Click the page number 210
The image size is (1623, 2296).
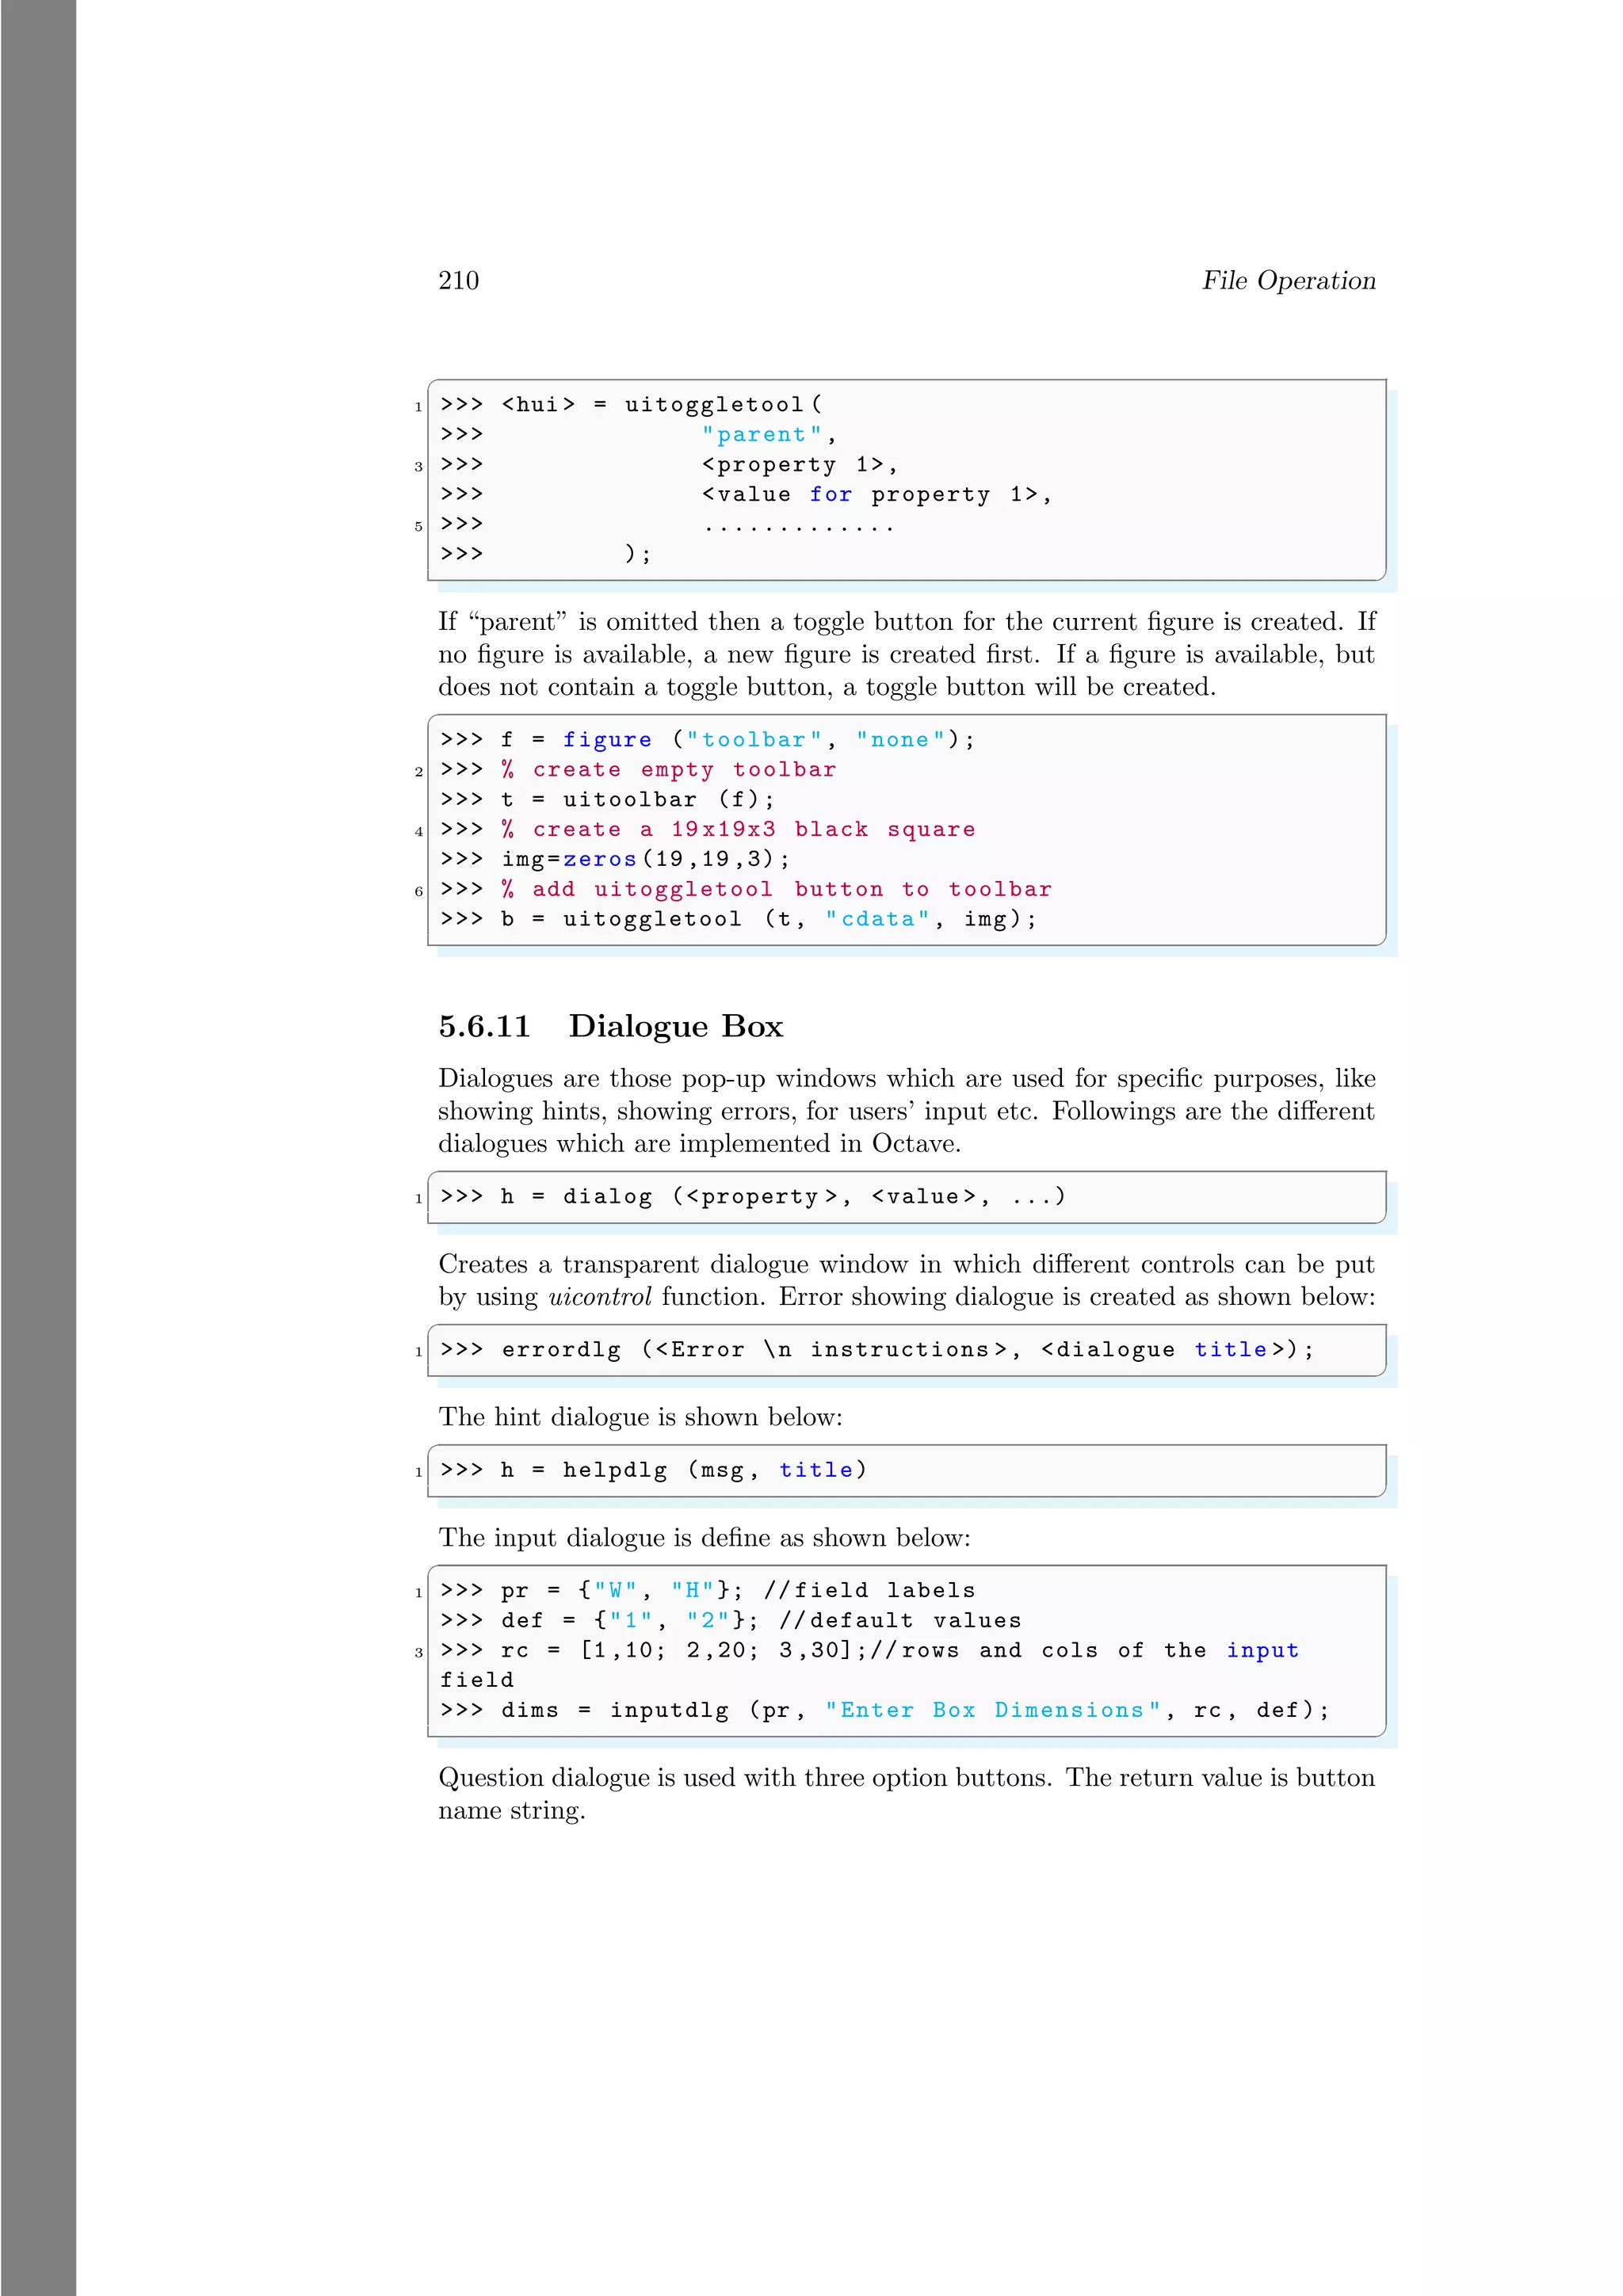(x=459, y=280)
